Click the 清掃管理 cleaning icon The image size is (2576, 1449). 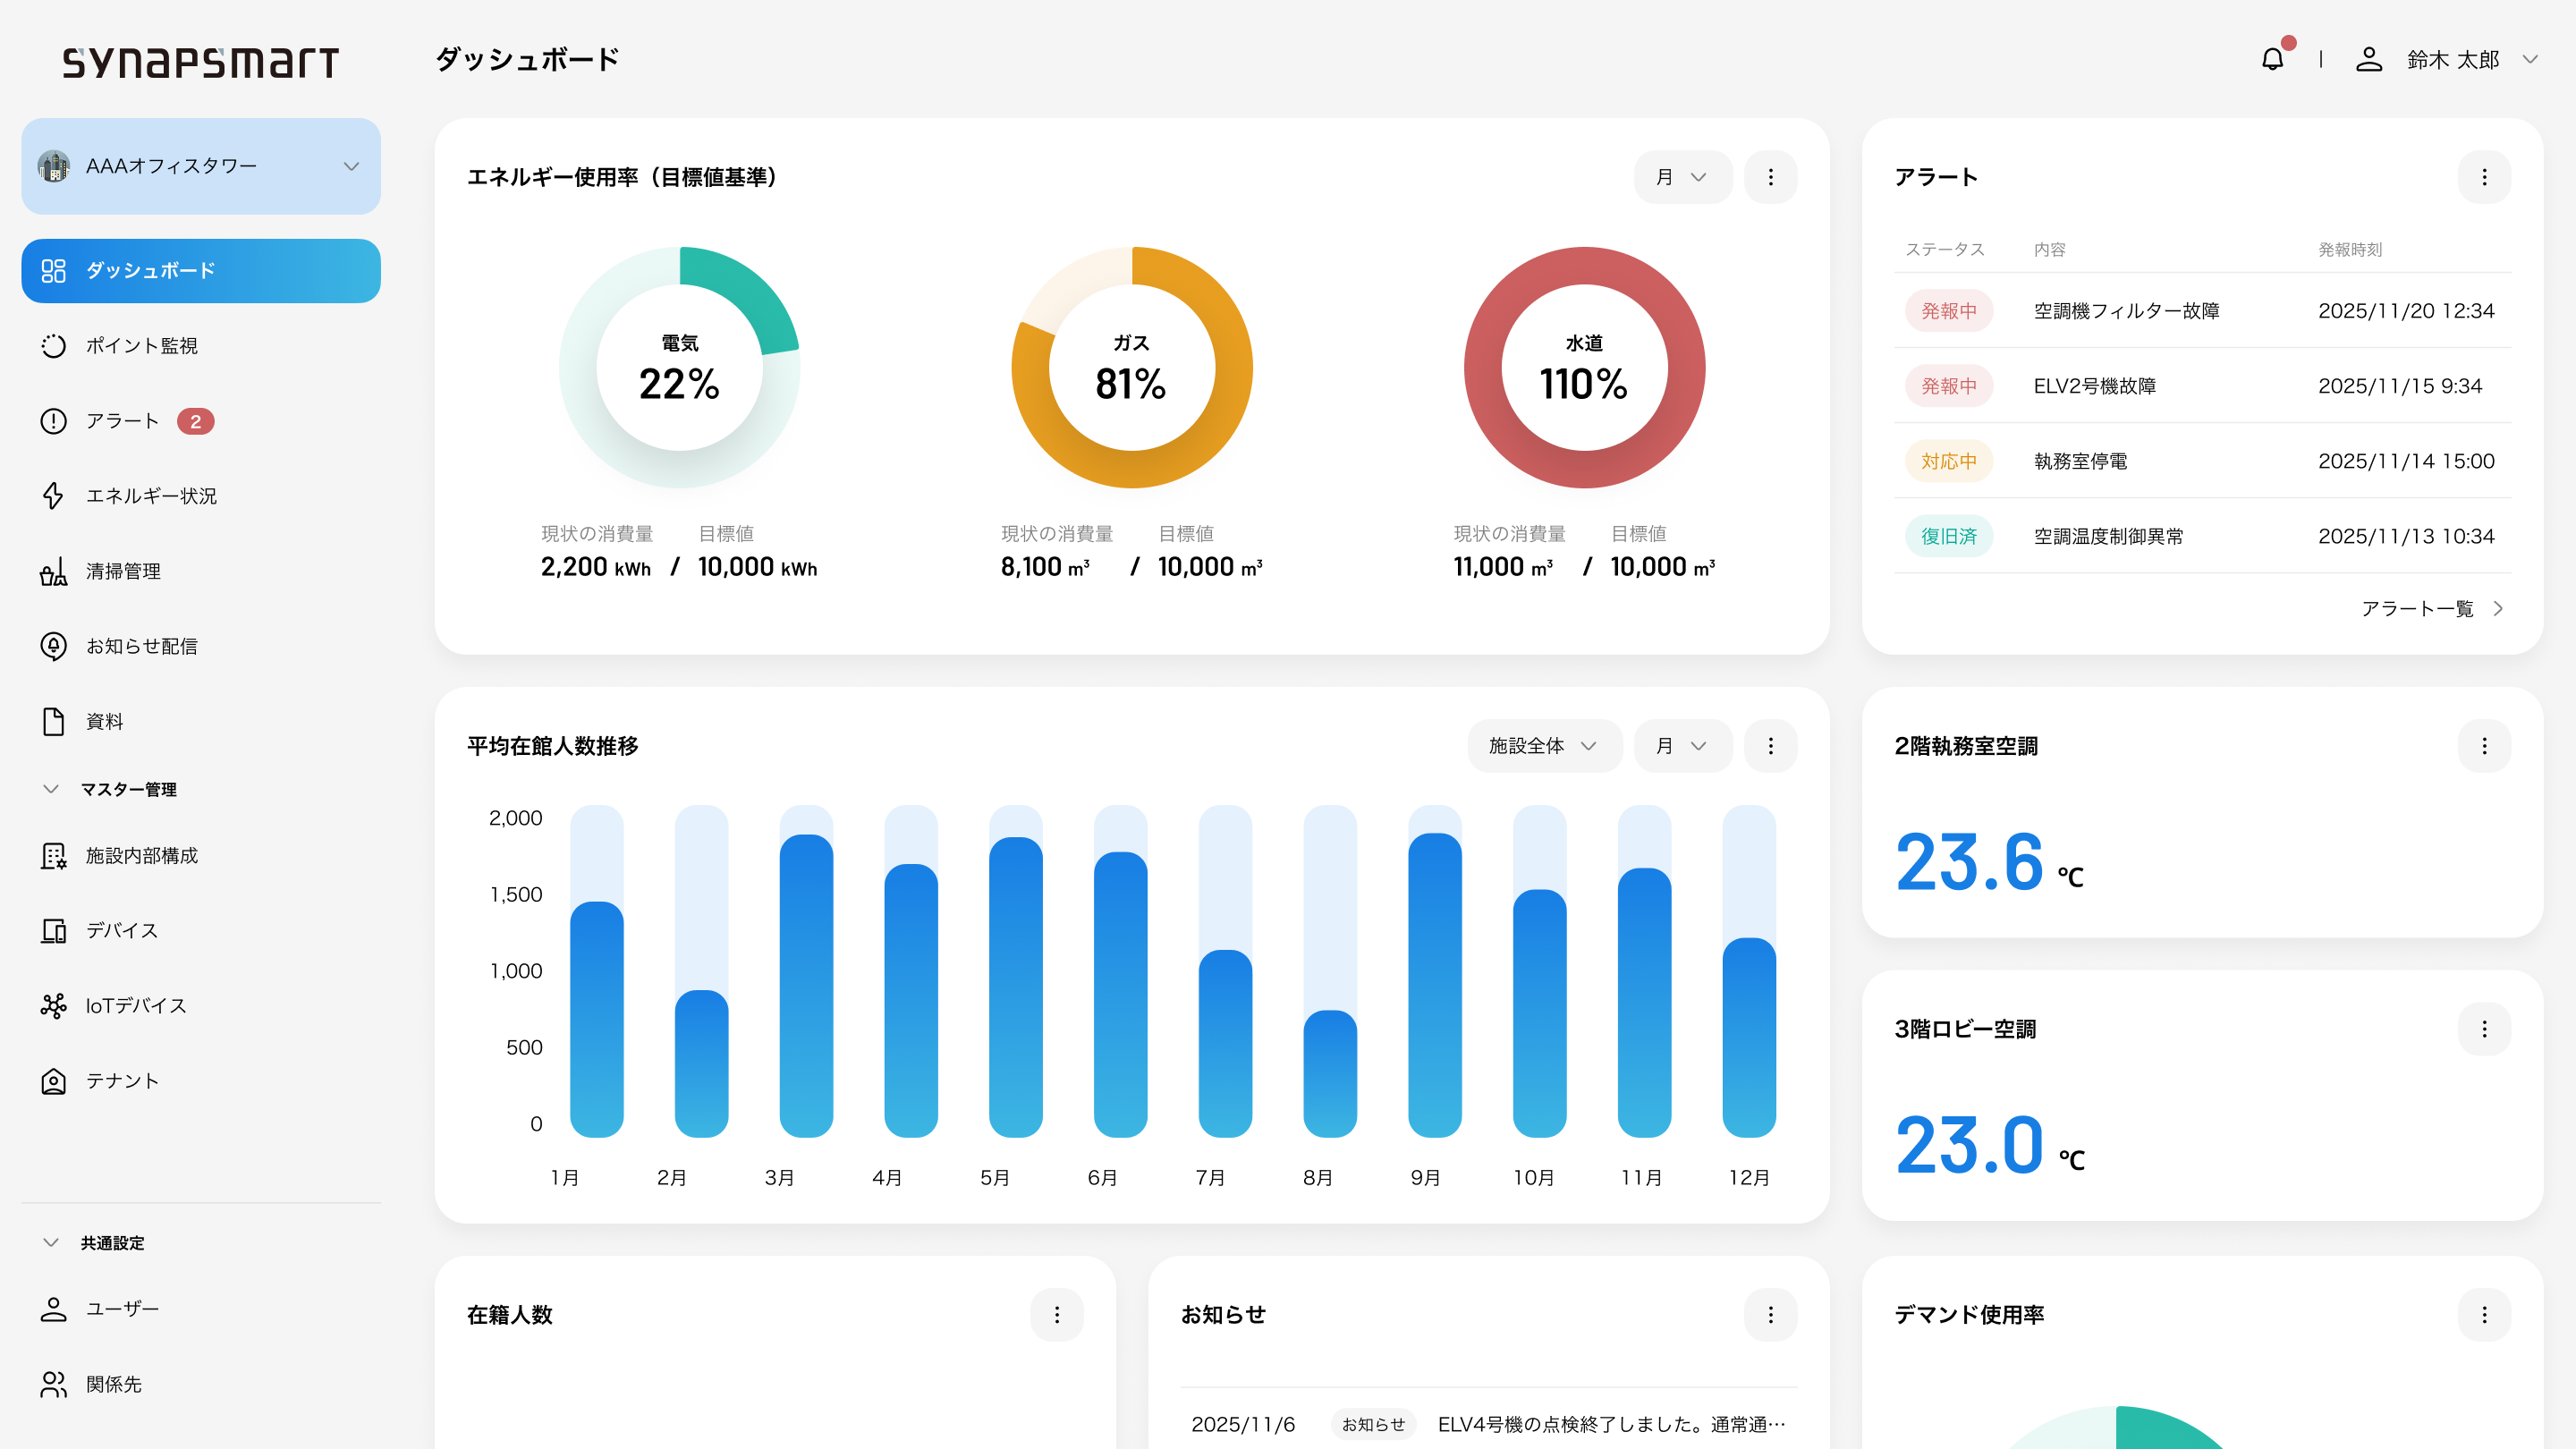[x=53, y=571]
